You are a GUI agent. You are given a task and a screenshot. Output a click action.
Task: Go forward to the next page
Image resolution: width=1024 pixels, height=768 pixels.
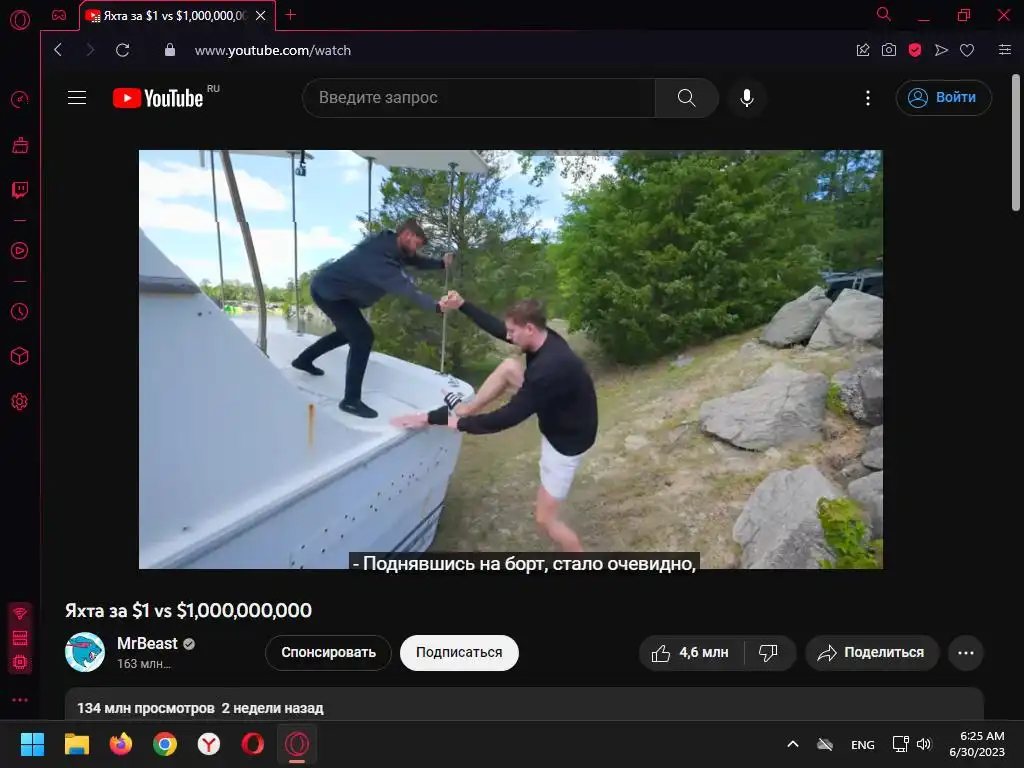click(x=90, y=50)
